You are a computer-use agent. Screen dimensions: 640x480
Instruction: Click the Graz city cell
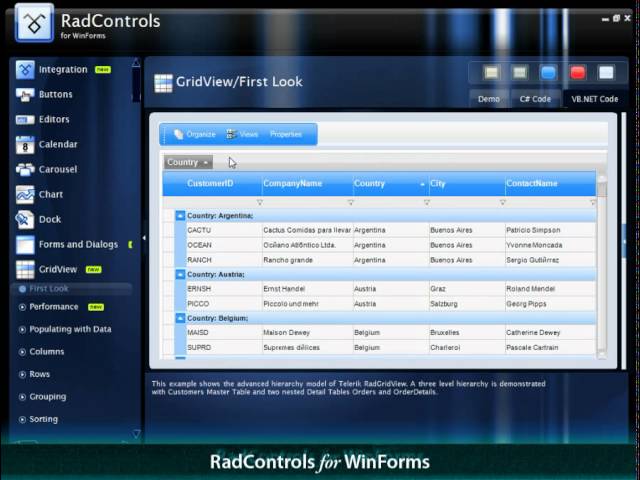[467, 289]
